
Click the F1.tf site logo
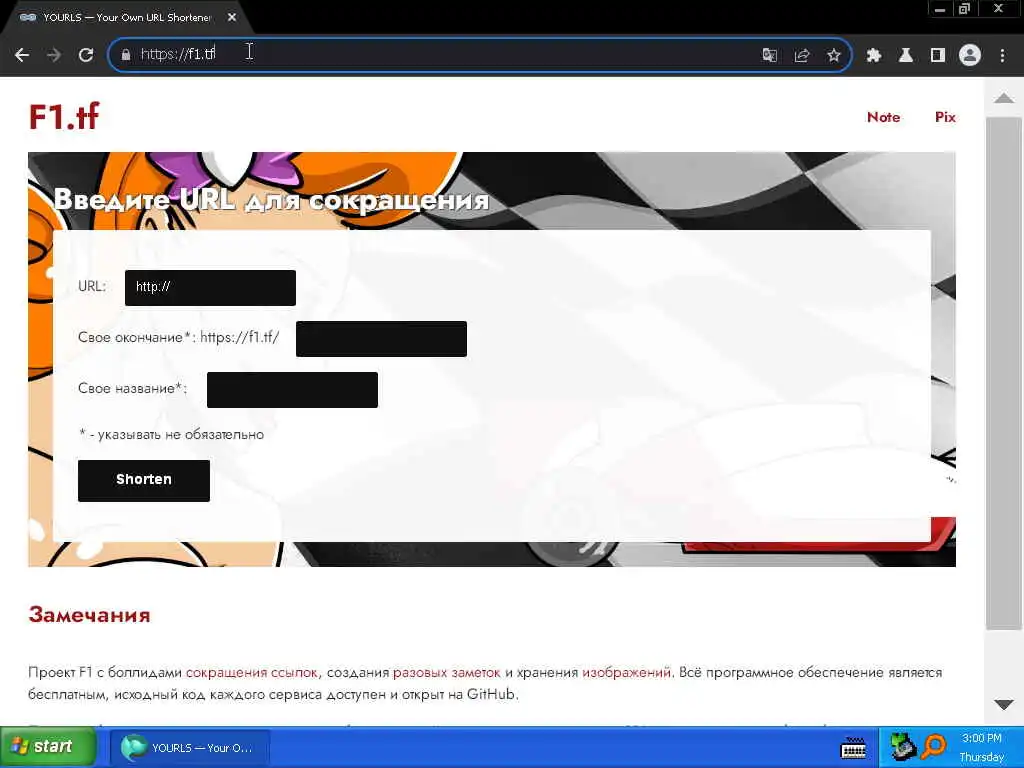(64, 116)
